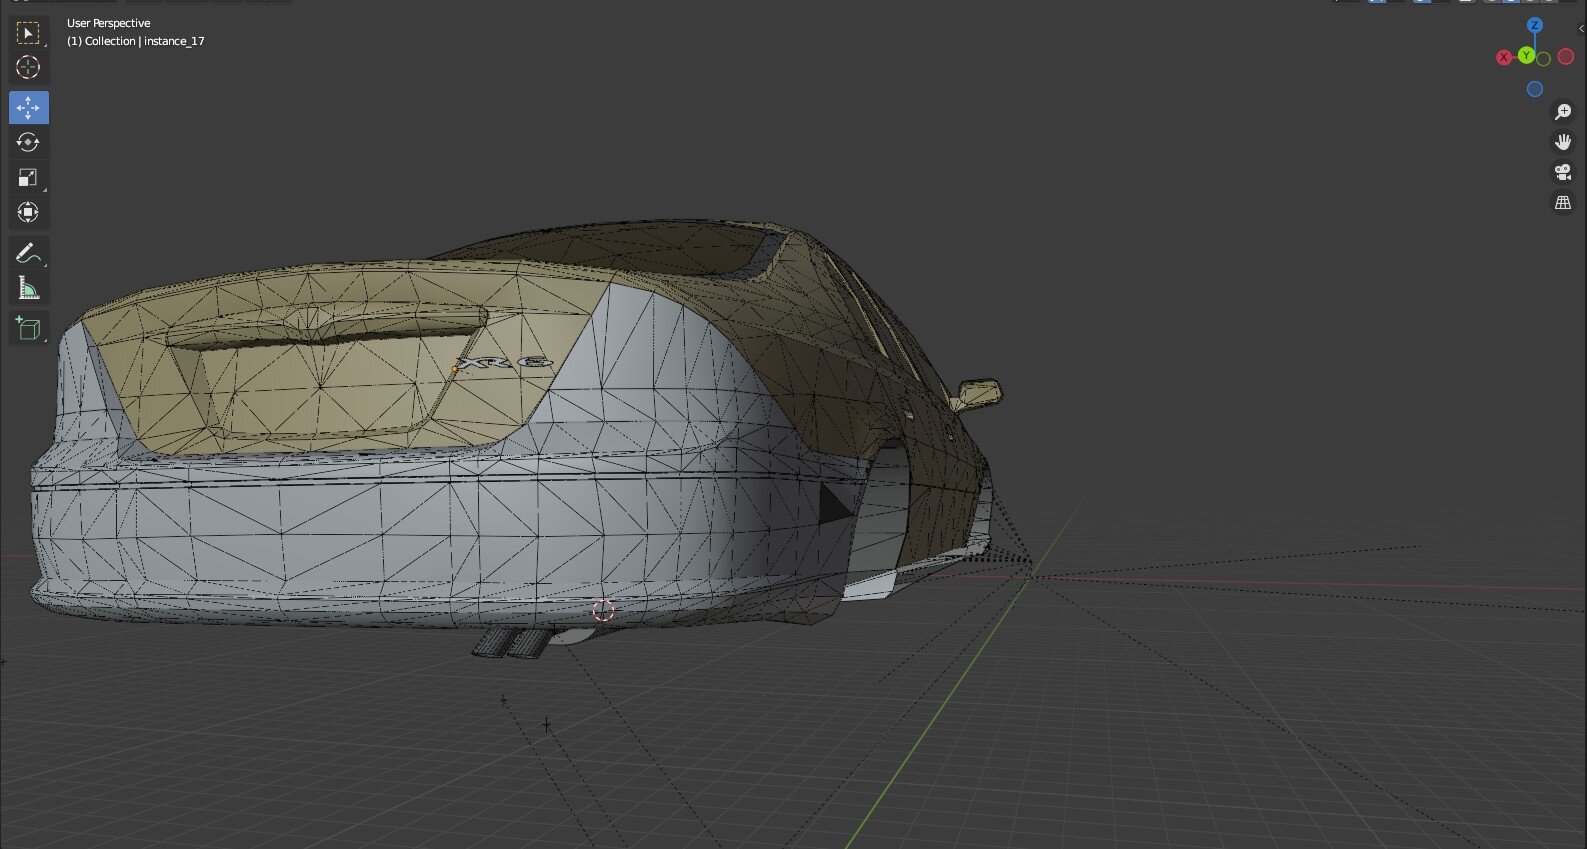Select the Transform tool
The image size is (1587, 849).
tap(28, 212)
